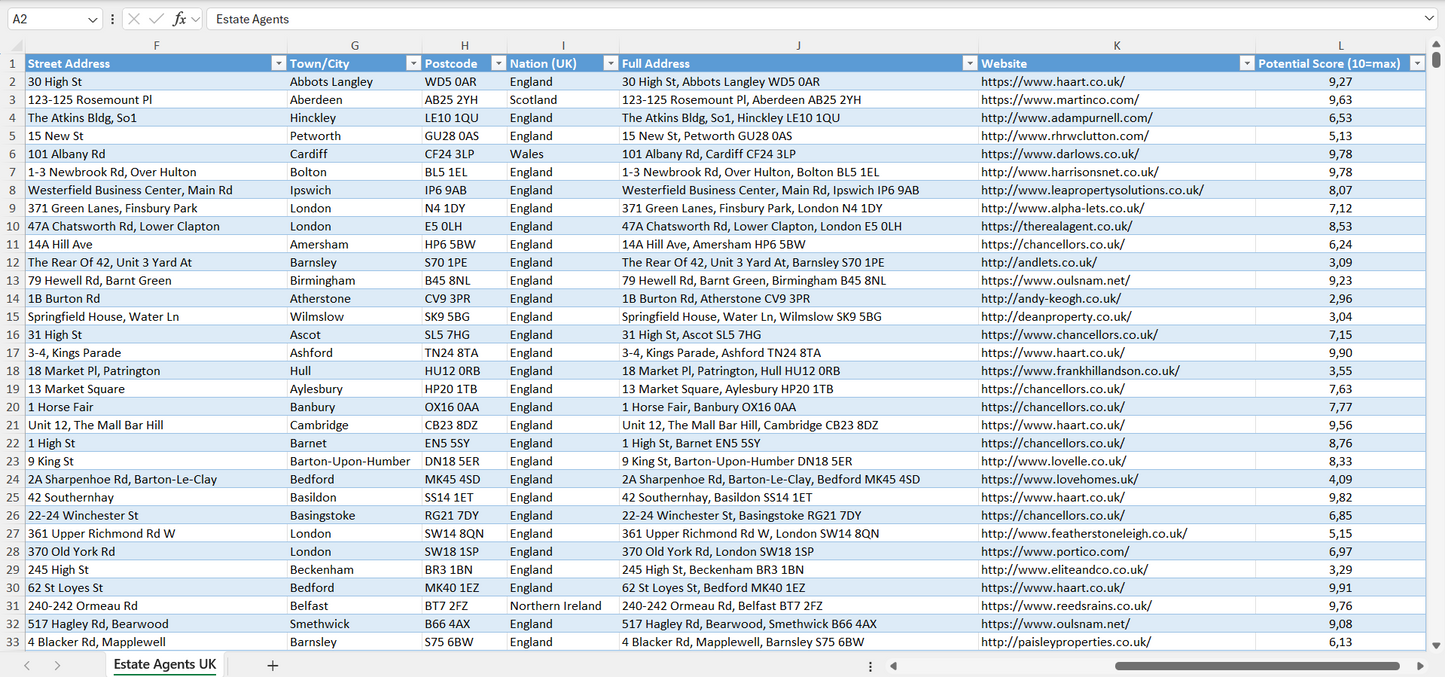Click the right horizontal scroll arrow
This screenshot has width=1445, height=677.
(1421, 665)
